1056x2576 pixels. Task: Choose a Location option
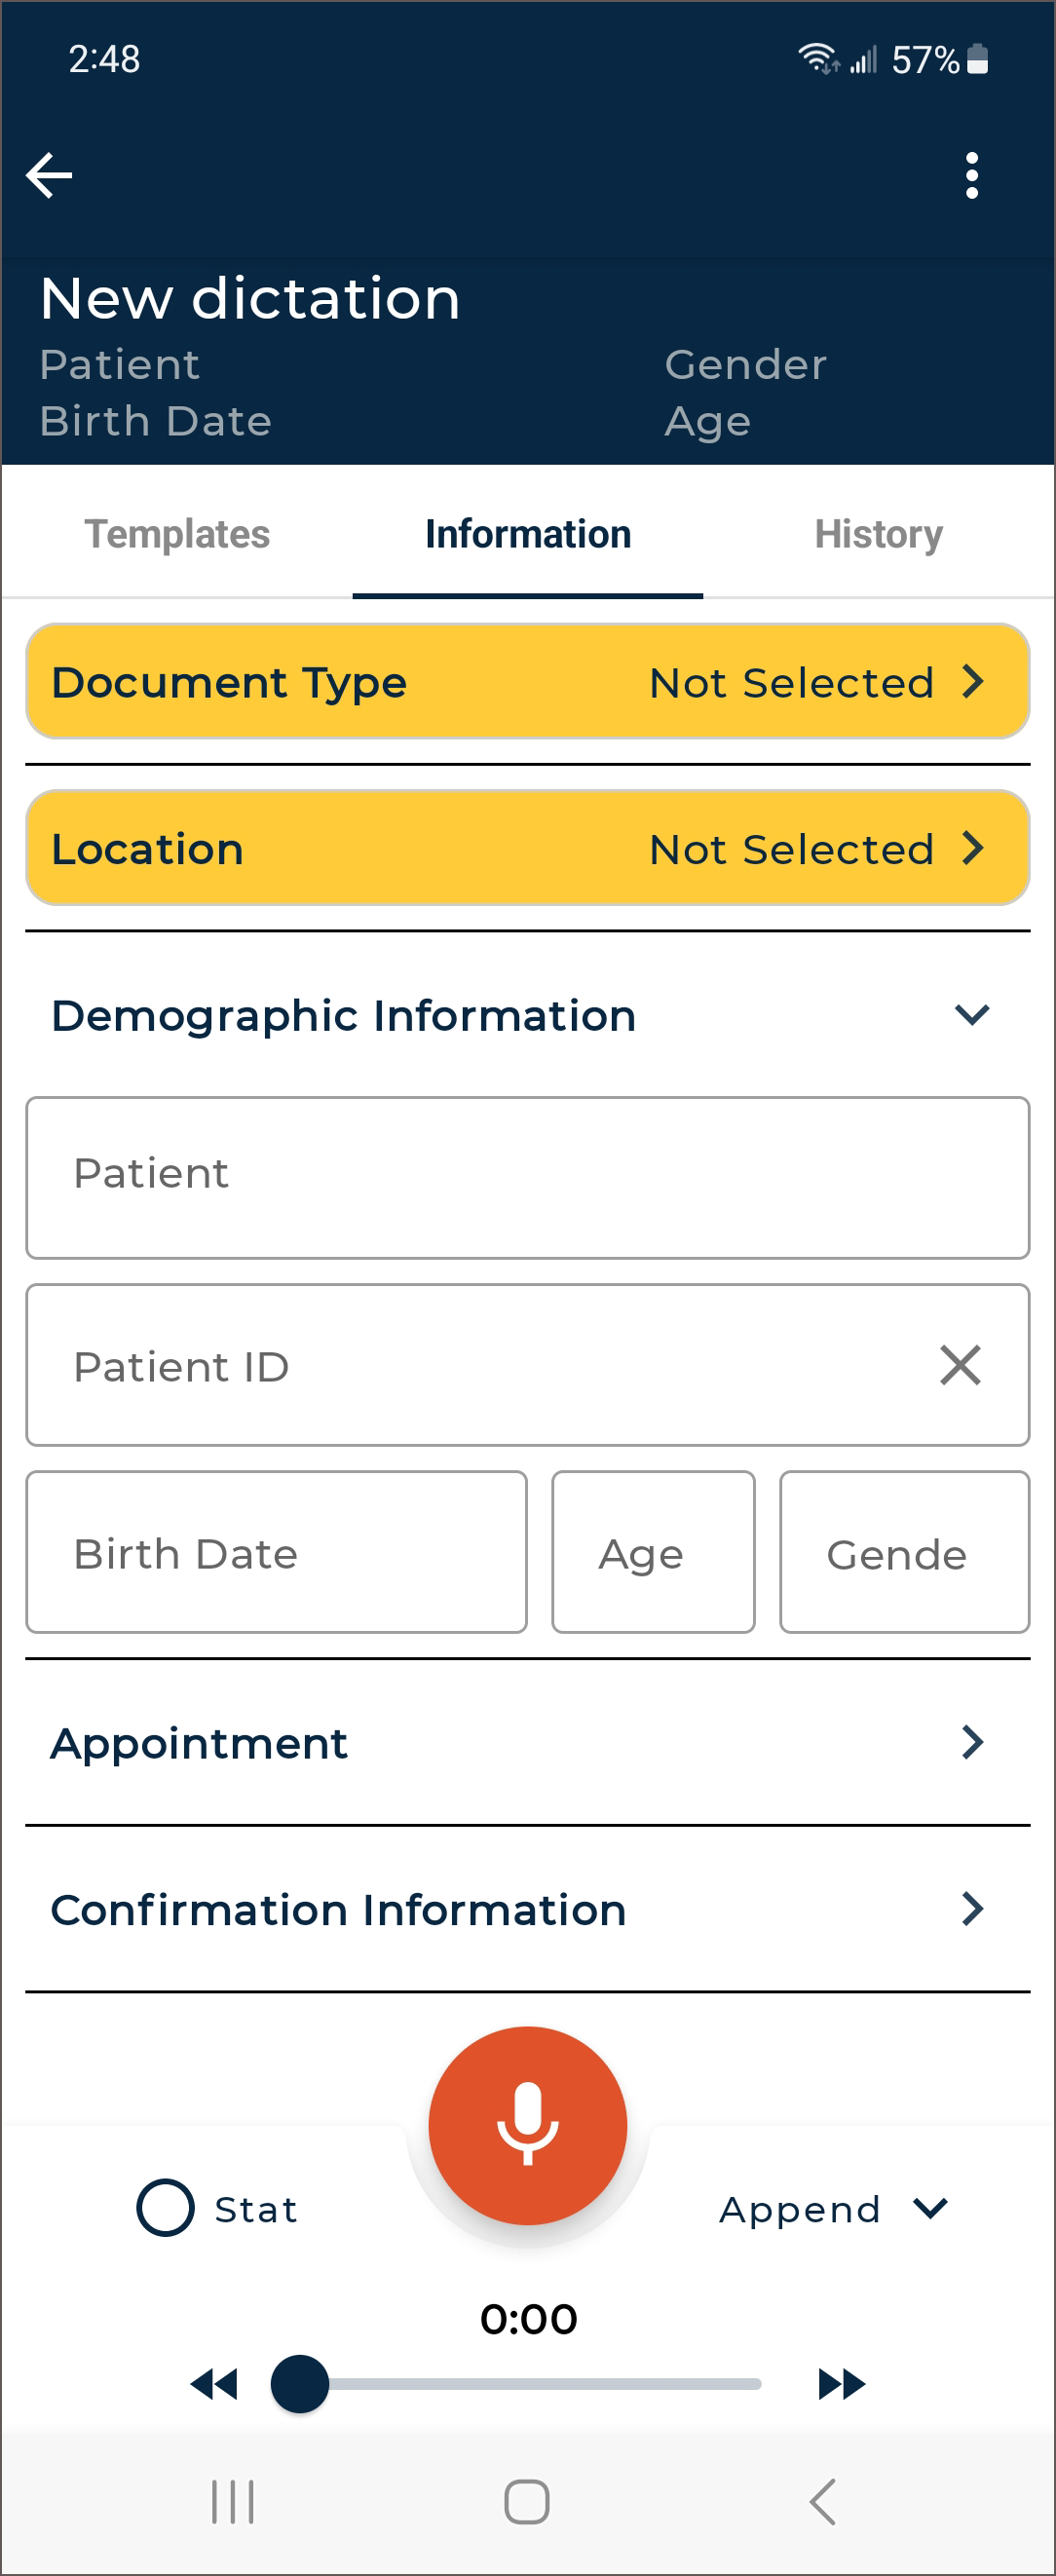coord(527,848)
